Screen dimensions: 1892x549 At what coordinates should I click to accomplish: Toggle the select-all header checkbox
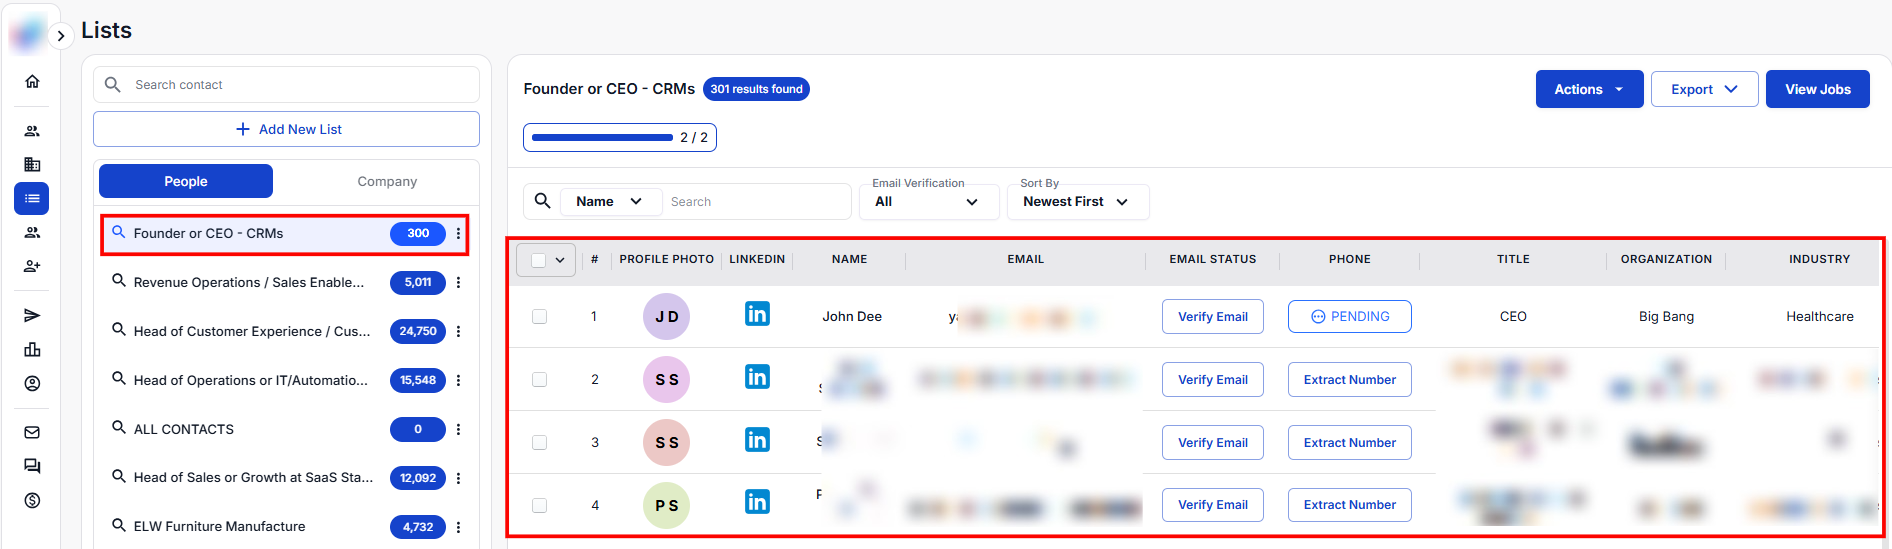pyautogui.click(x=538, y=260)
